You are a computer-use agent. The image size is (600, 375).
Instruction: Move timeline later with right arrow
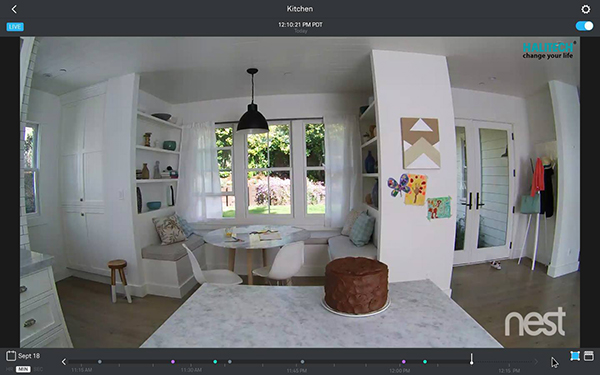(536, 362)
